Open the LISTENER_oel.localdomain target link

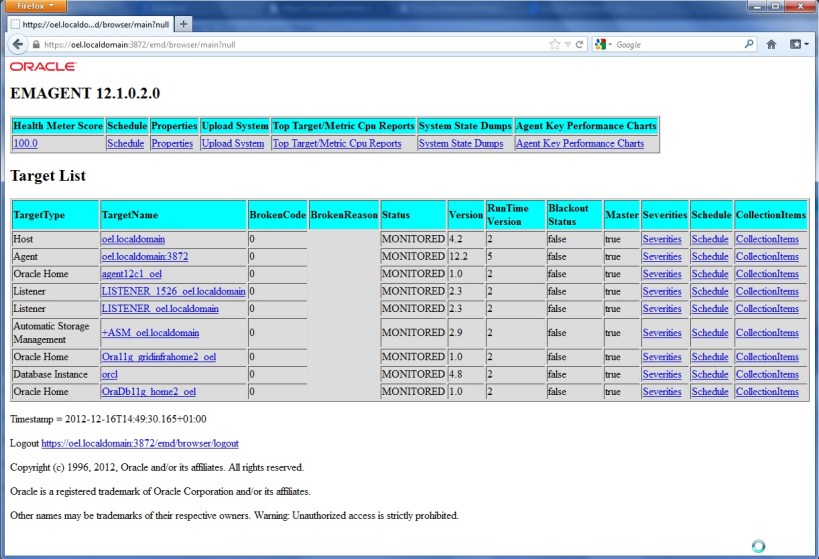(160, 309)
